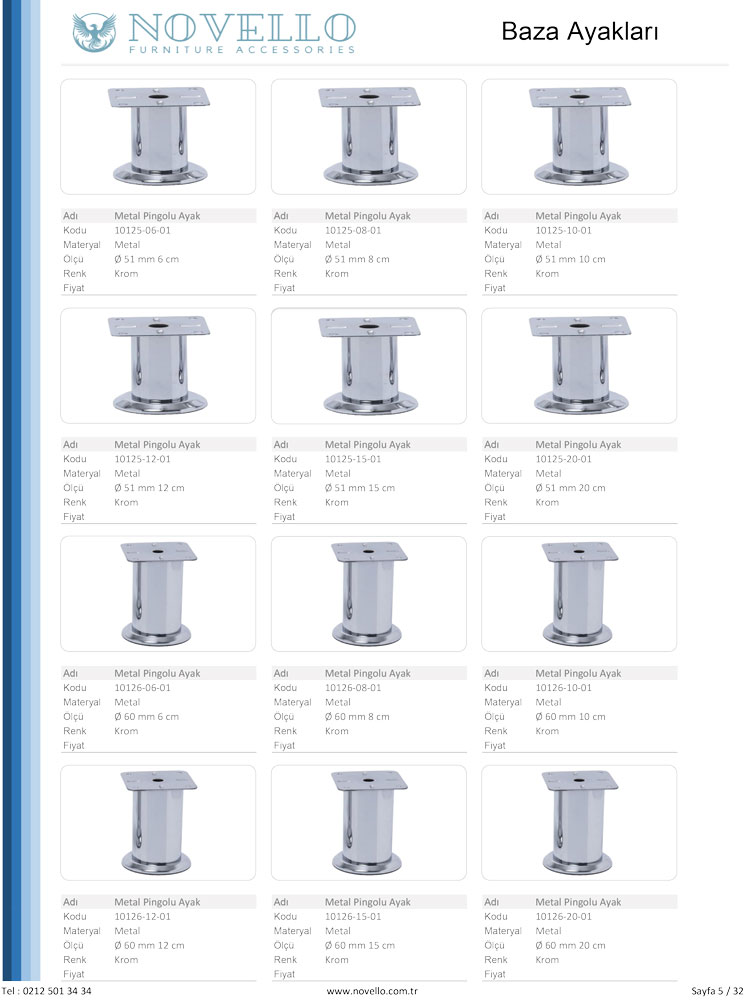View the 10126-10-01 product picture

click(x=579, y=594)
